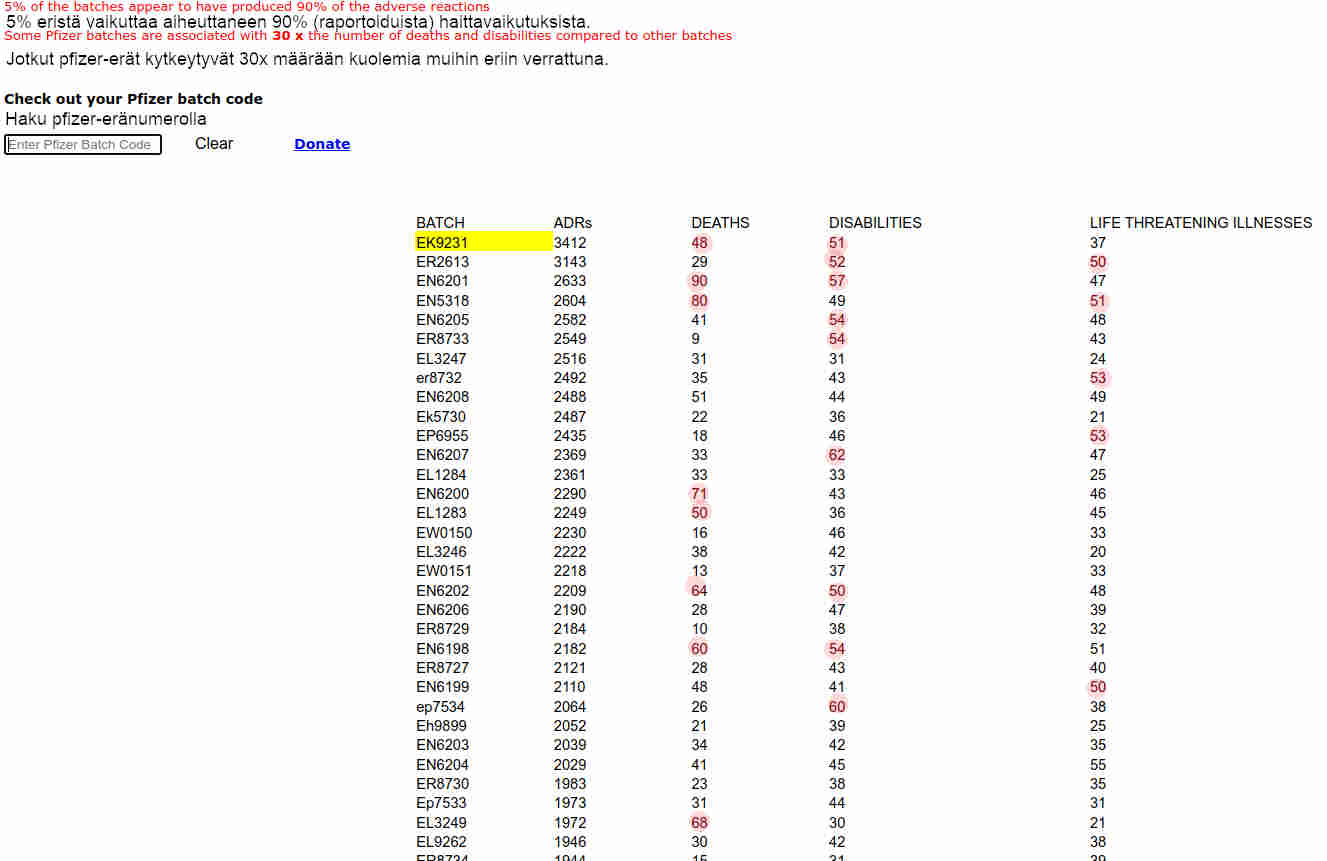Viewport: 1327px width, 861px height.
Task: Click ADR count 2549
Action: 570,339
